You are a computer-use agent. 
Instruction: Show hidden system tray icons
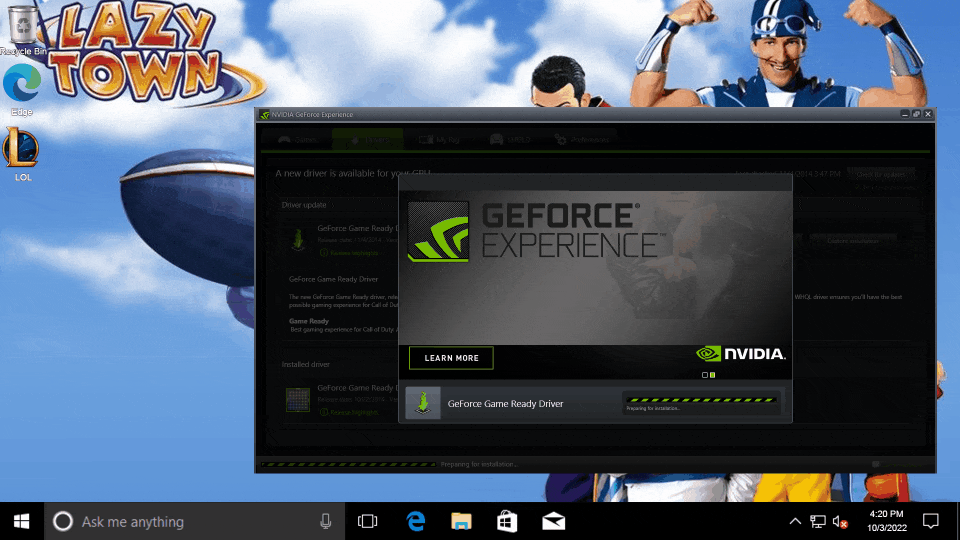click(795, 521)
